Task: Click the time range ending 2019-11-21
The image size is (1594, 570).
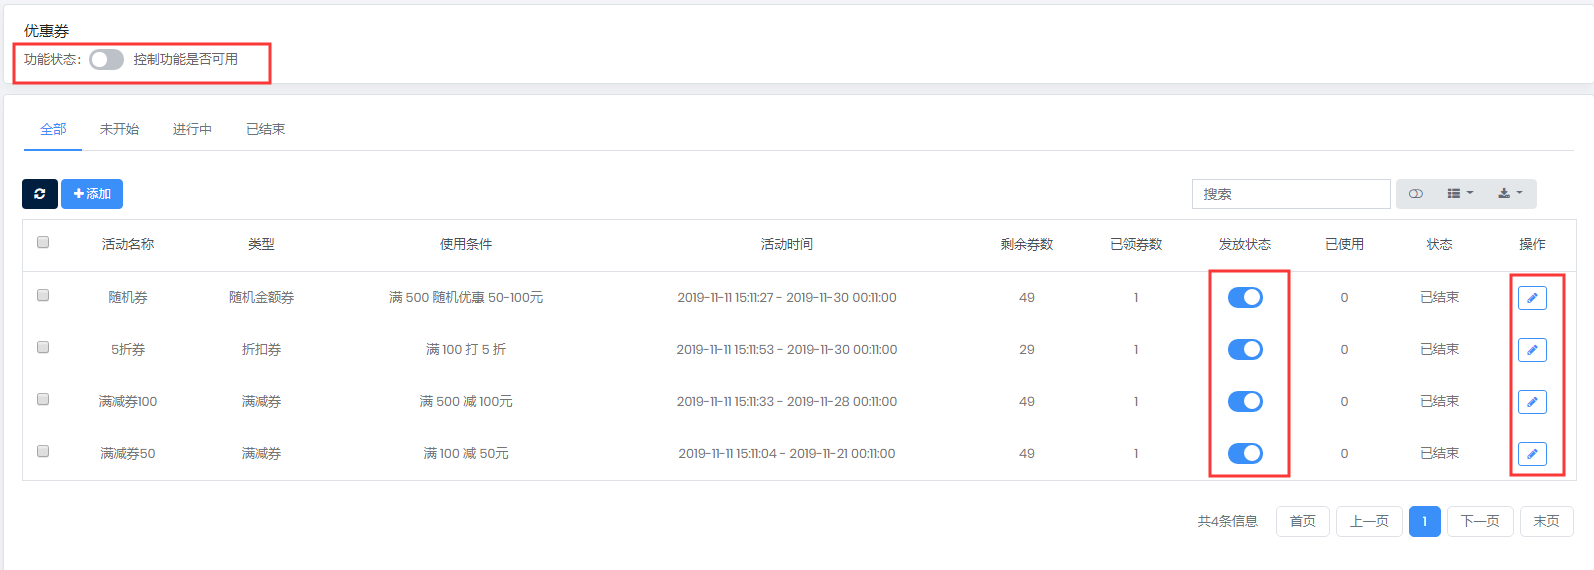Action: coord(787,454)
